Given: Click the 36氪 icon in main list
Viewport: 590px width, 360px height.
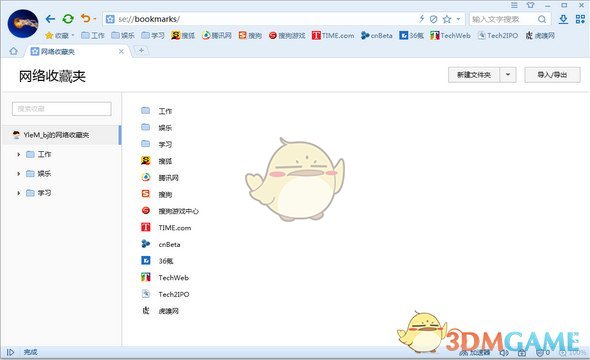Looking at the screenshot, I should click(146, 260).
